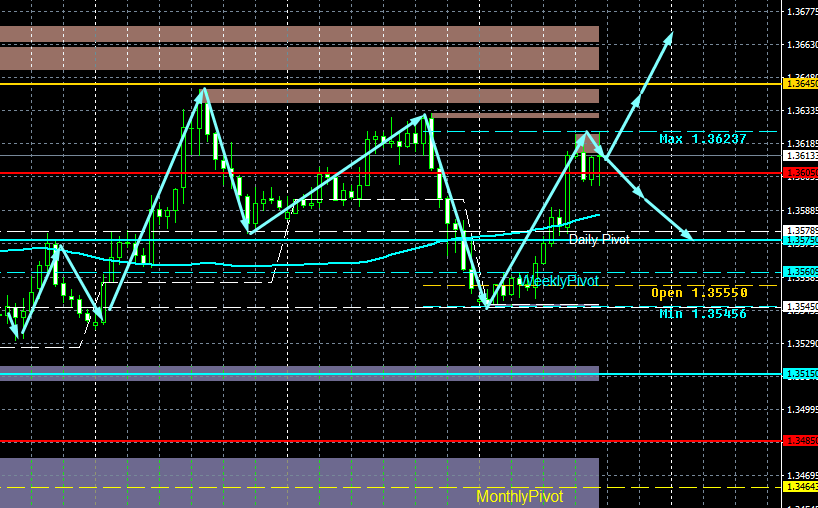The image size is (818, 508).
Task: Click the yellow 1.3464 price tag
Action: tap(801, 487)
